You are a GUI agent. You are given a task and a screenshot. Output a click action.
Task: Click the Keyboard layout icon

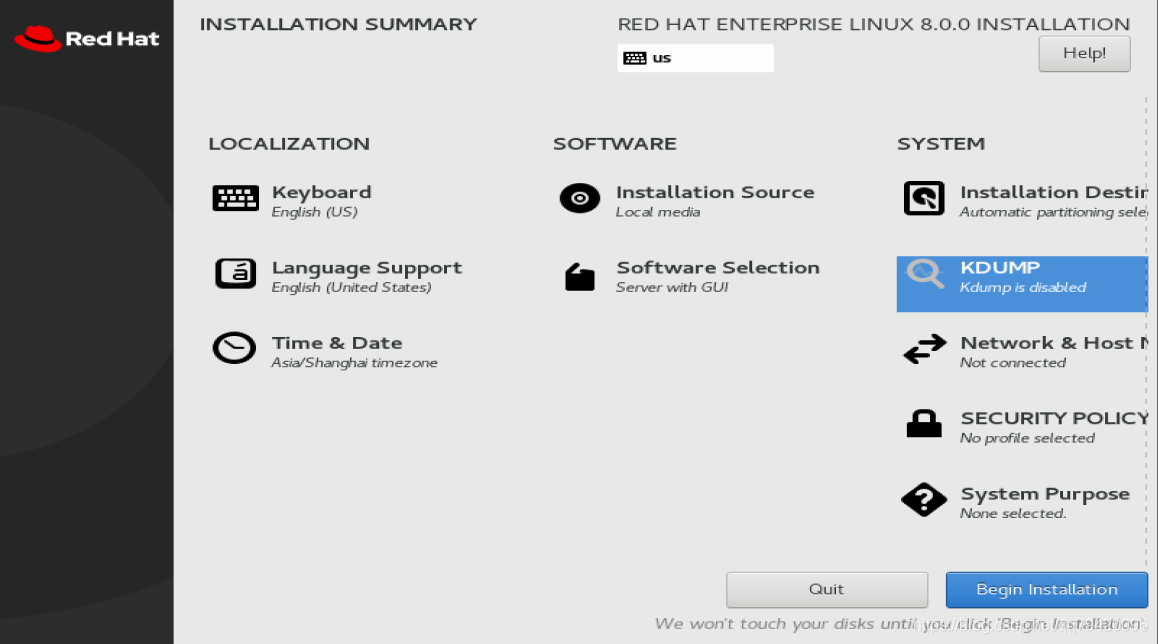pyautogui.click(x=236, y=198)
